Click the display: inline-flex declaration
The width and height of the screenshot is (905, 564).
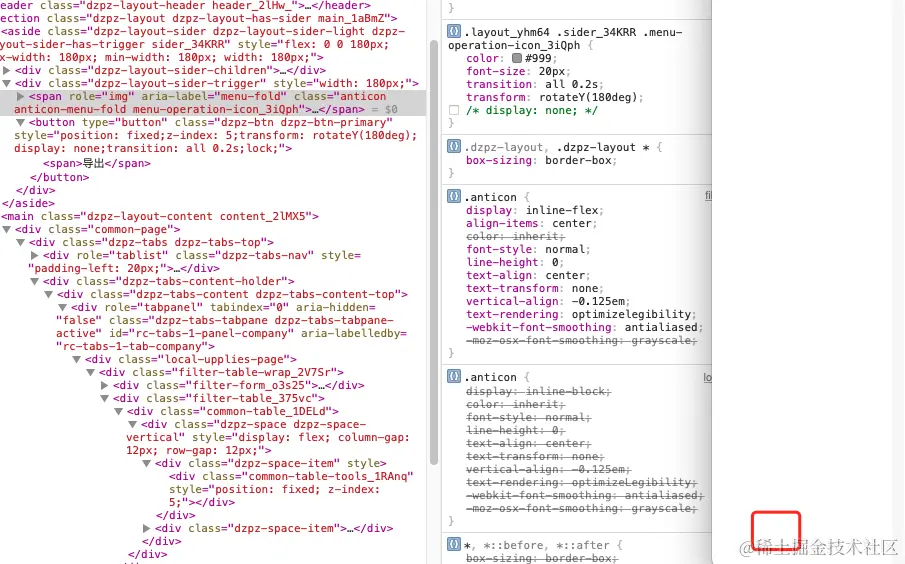point(534,211)
